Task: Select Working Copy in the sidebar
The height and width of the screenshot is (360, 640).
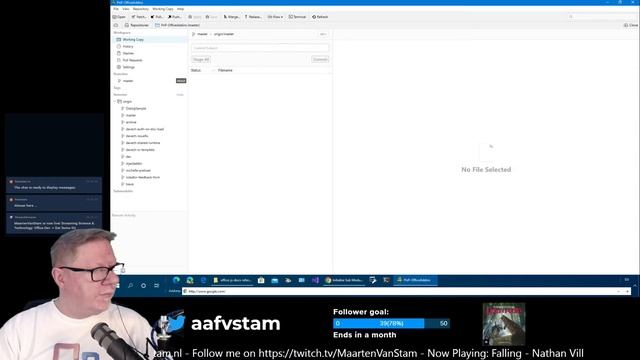Action: [x=149, y=40]
